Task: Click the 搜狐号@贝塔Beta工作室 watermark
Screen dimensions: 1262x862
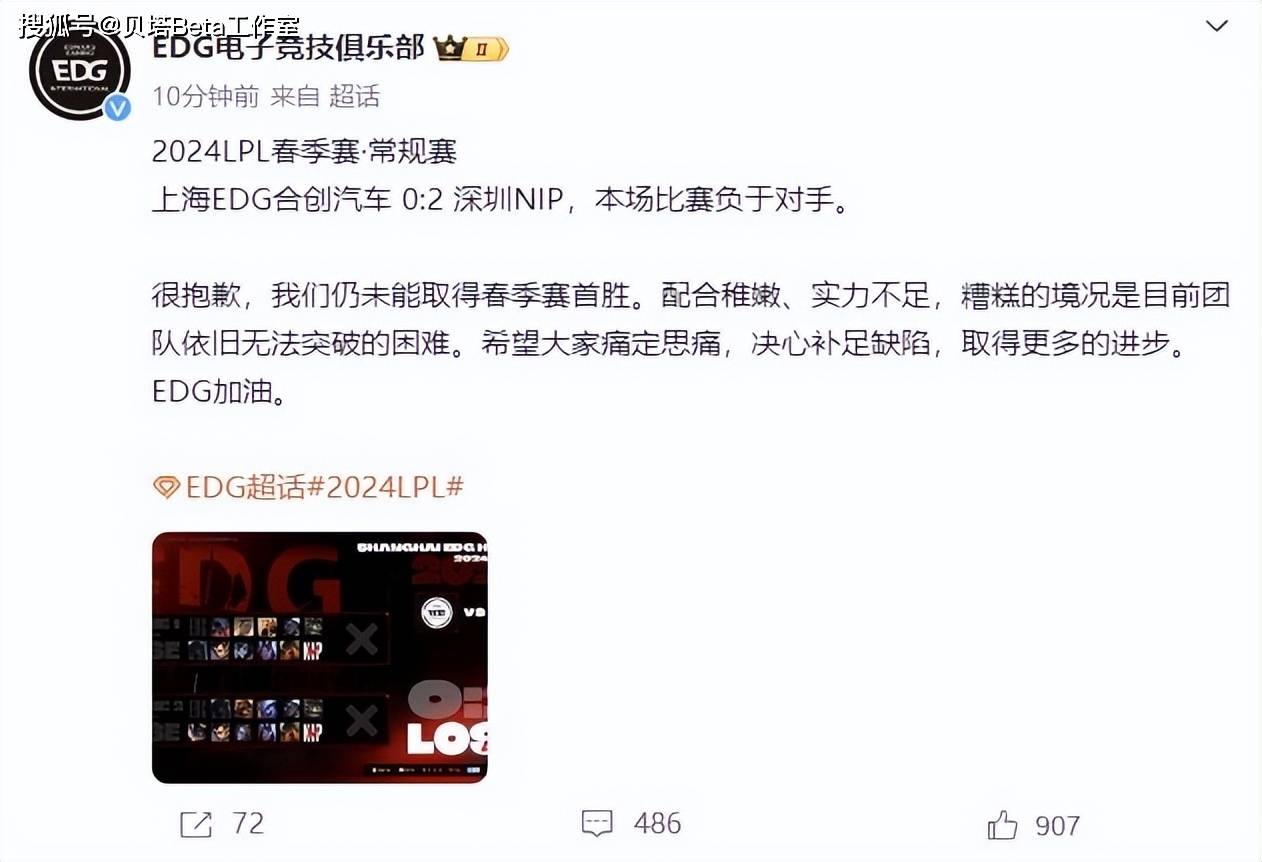Action: (x=158, y=25)
